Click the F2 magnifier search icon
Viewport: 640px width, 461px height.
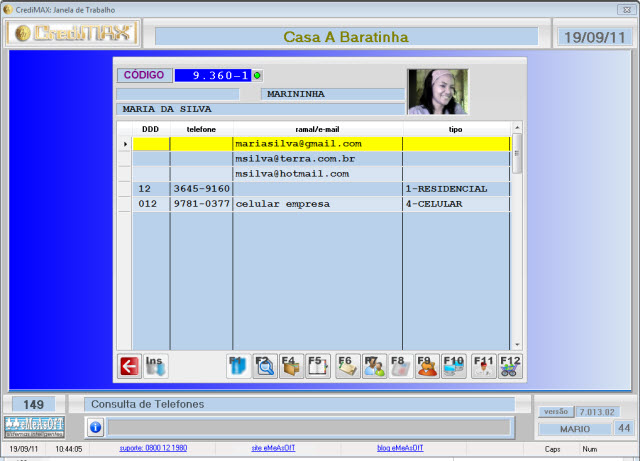pos(265,366)
